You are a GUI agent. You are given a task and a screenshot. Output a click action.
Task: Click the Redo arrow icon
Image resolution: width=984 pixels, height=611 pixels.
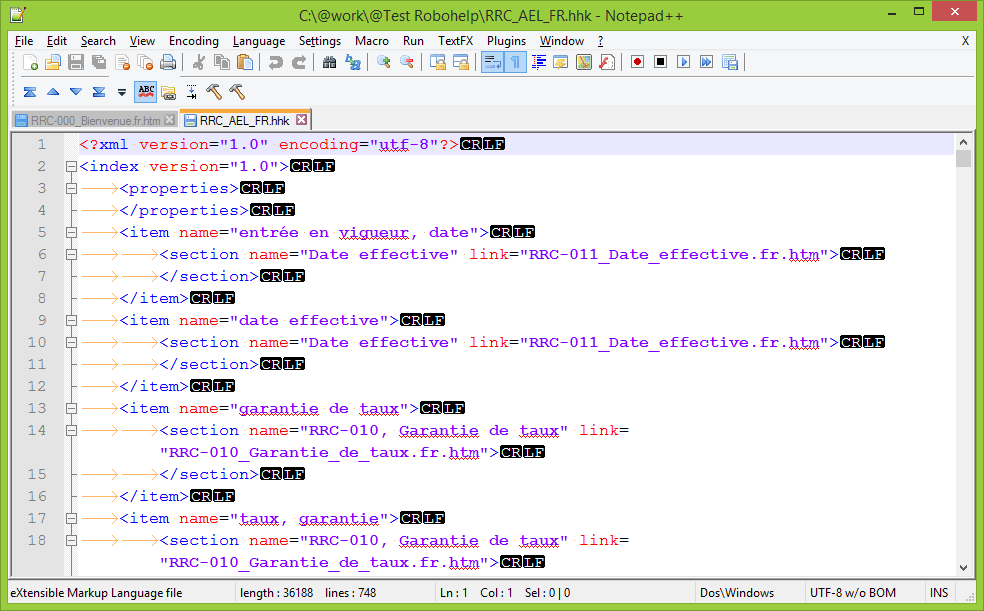point(299,62)
